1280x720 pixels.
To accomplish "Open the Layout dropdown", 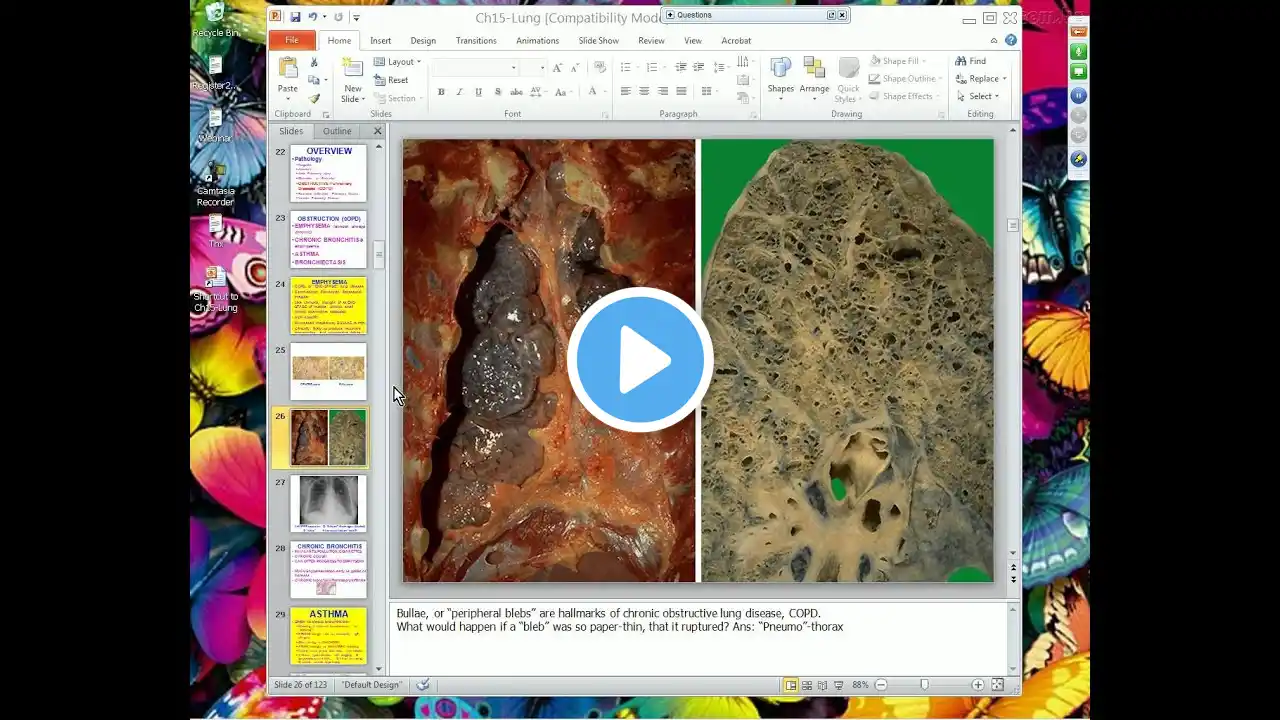I will click(x=398, y=62).
